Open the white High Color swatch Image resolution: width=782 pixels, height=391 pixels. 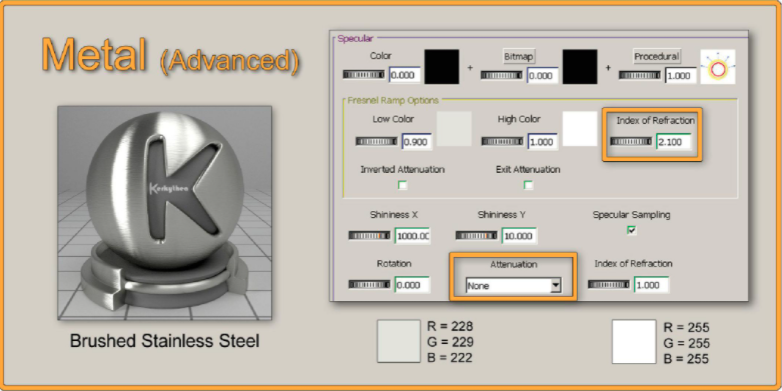click(x=580, y=129)
